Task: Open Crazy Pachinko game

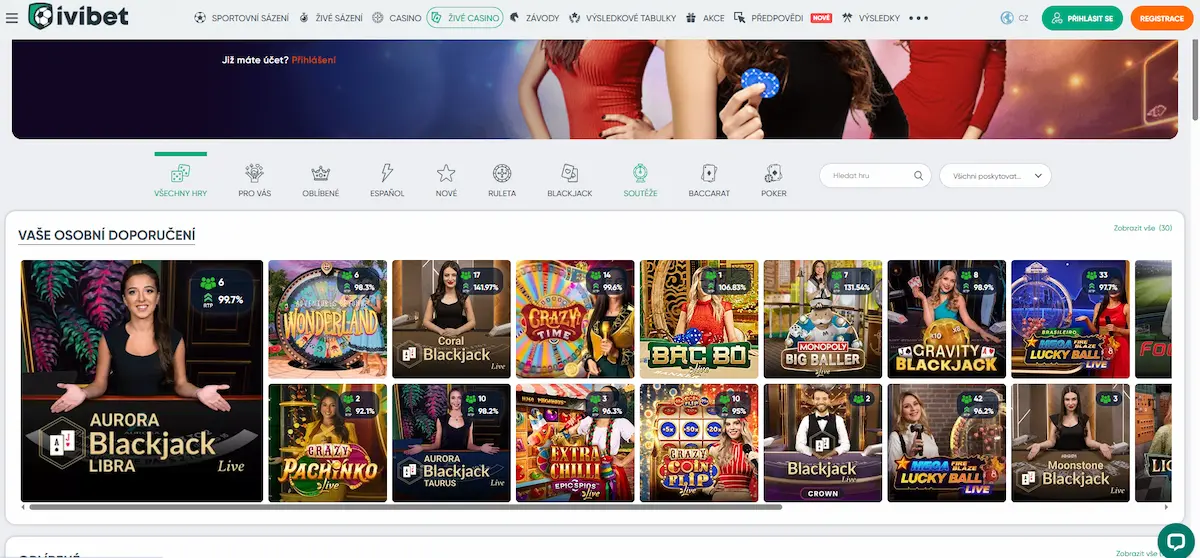Action: (328, 442)
